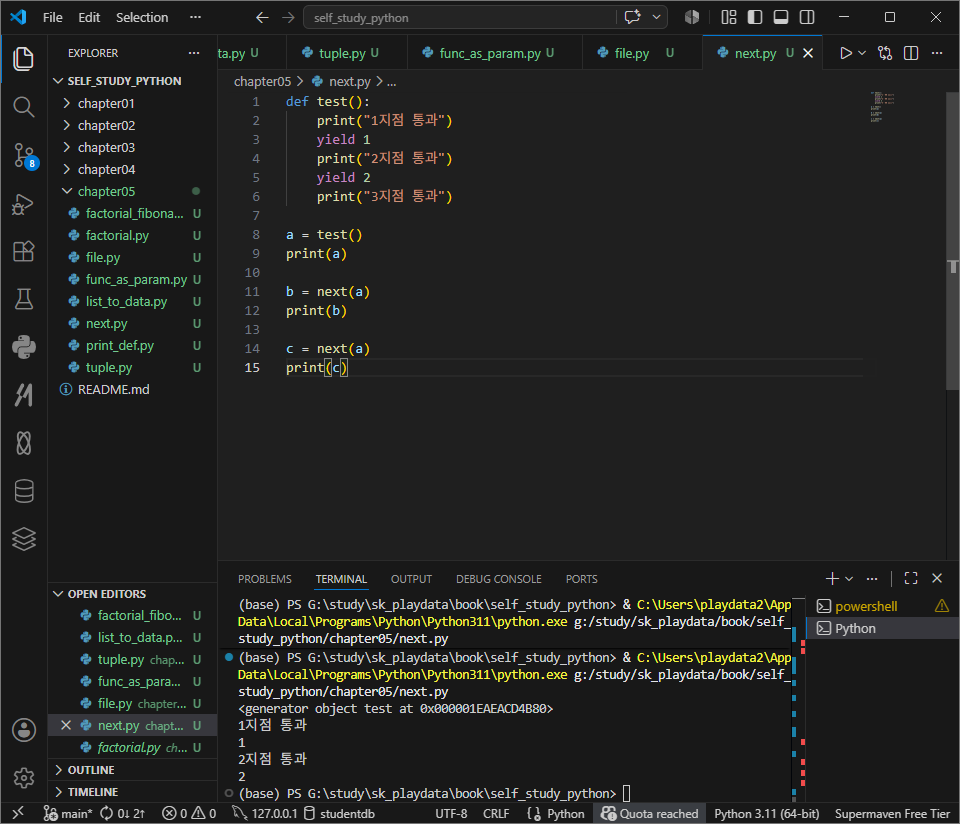The height and width of the screenshot is (824, 960).
Task: Toggle secondary side bar visibility
Action: tap(807, 17)
